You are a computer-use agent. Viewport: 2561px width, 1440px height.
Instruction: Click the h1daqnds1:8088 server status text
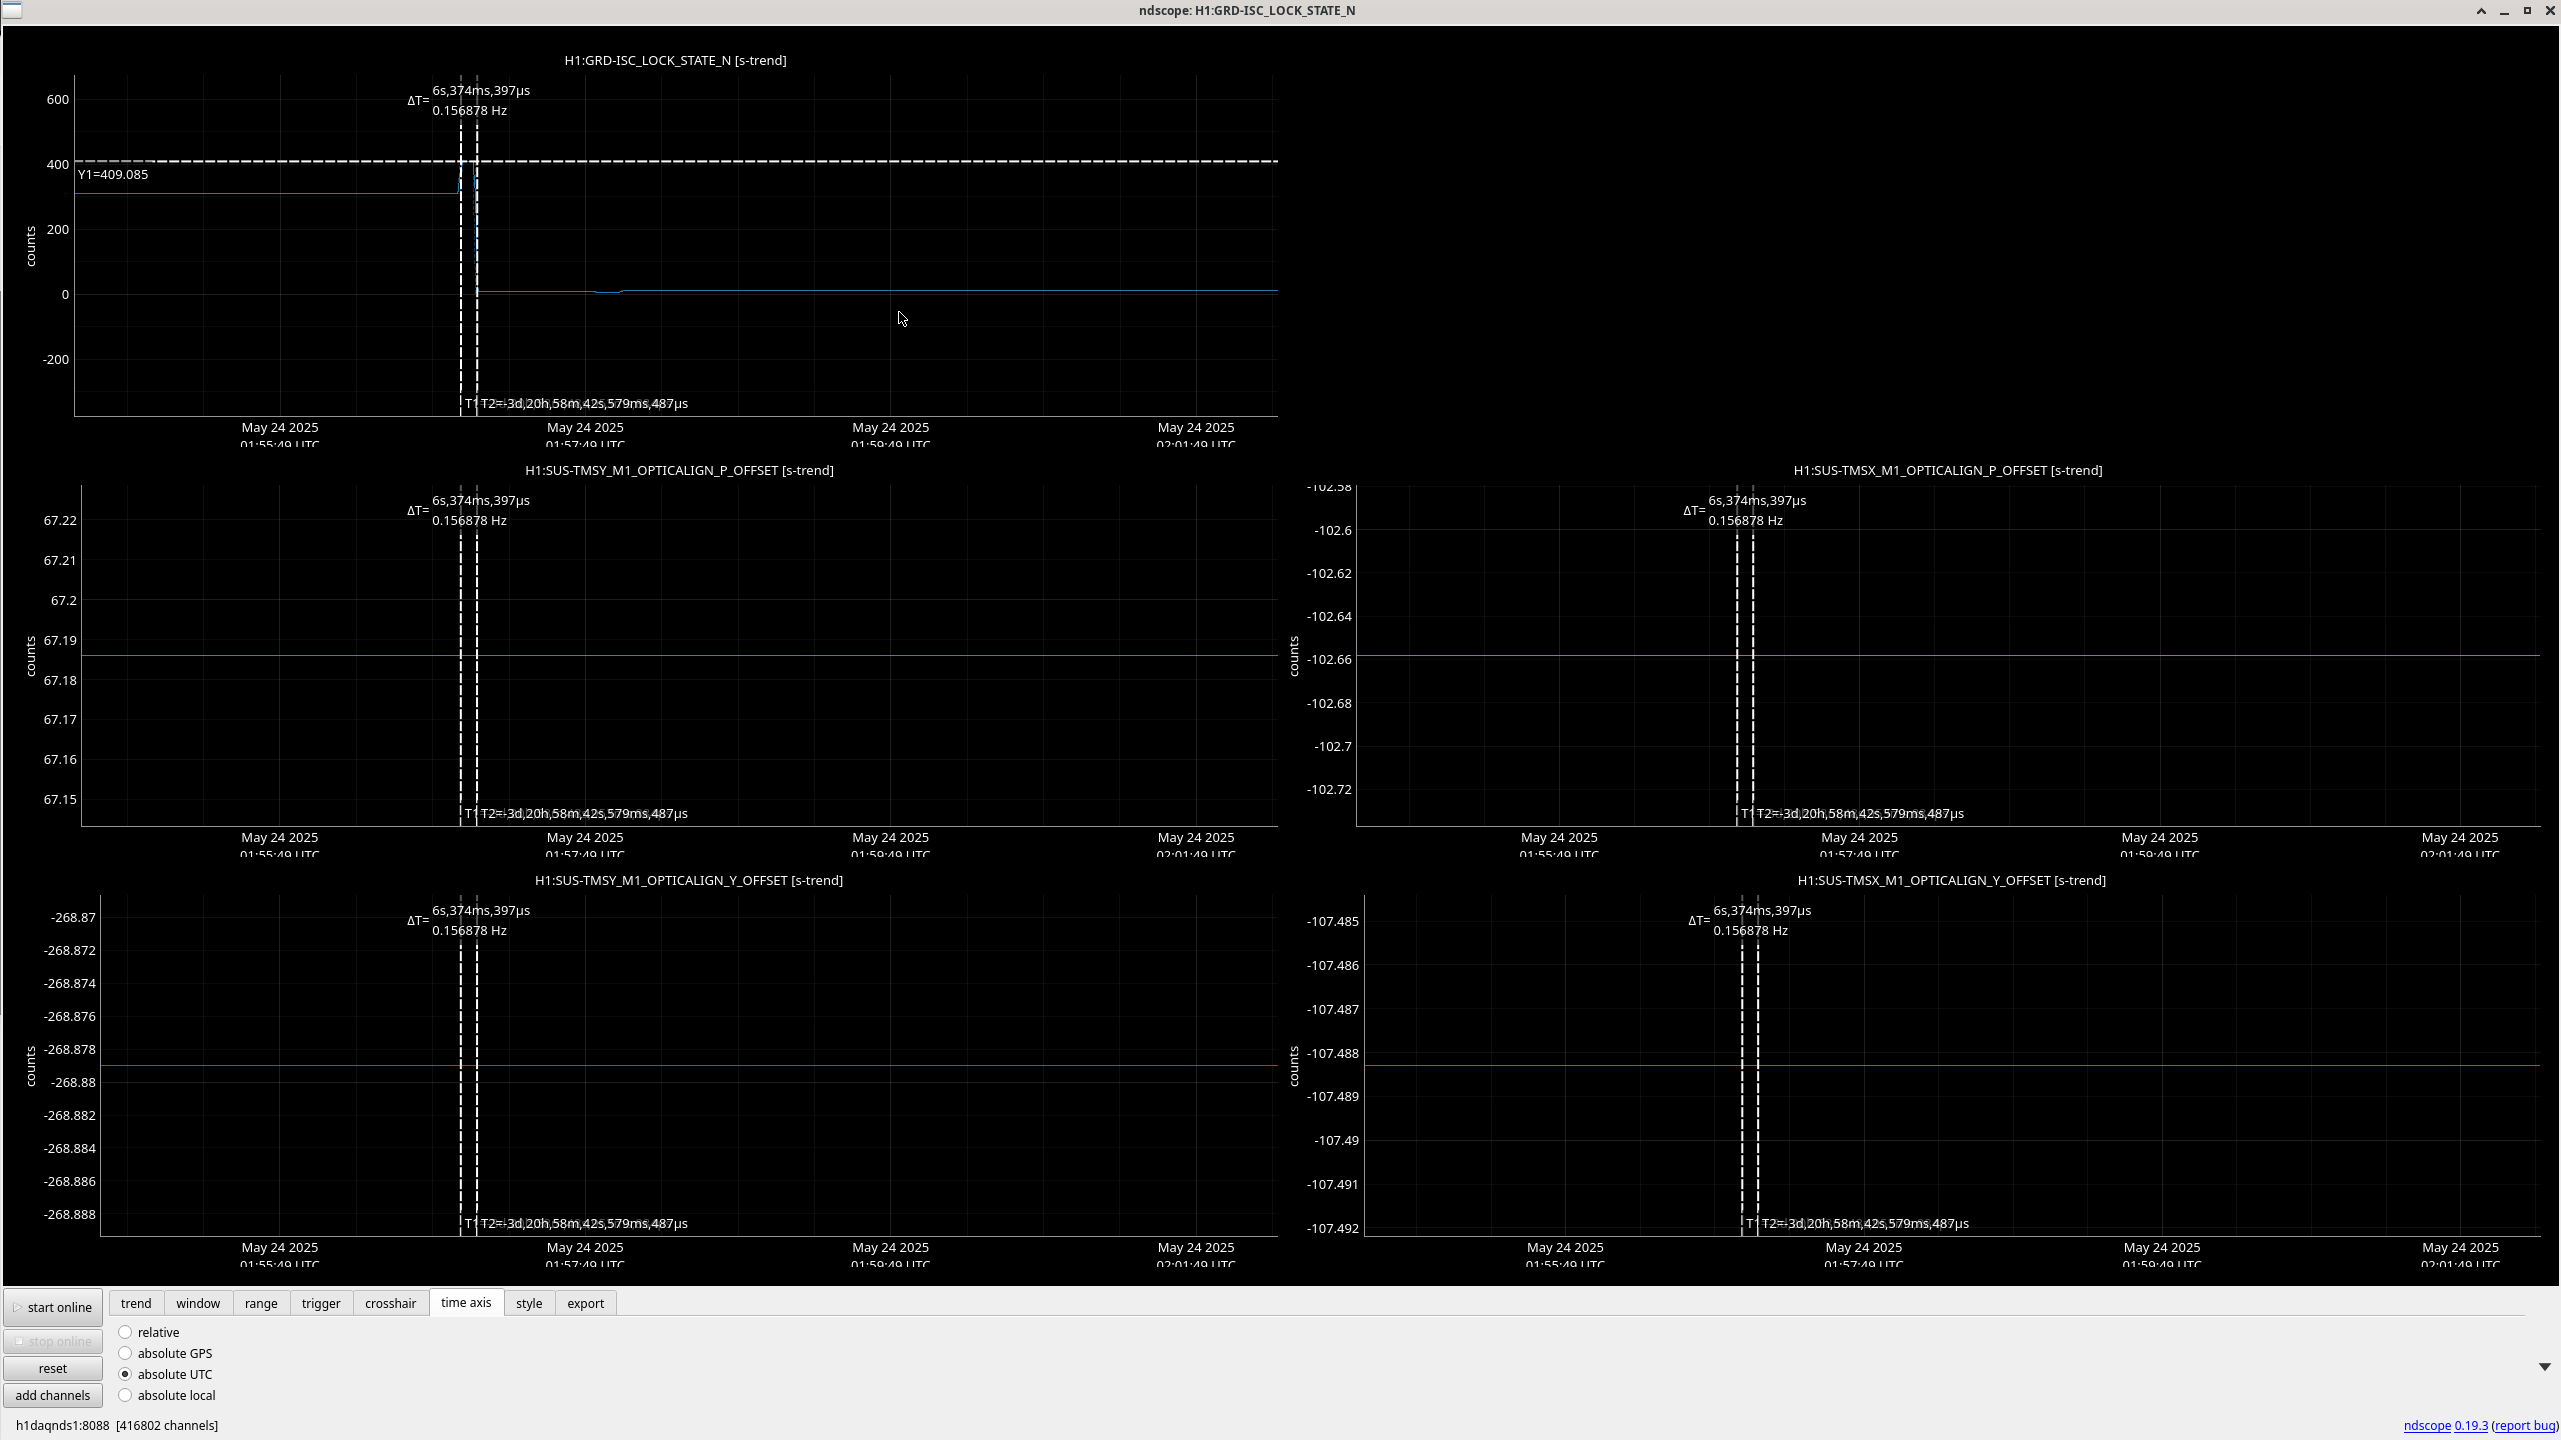pos(62,1425)
